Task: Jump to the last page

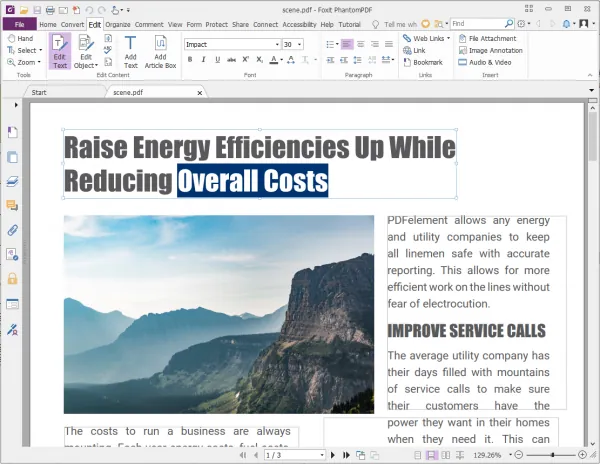Action: 346,455
